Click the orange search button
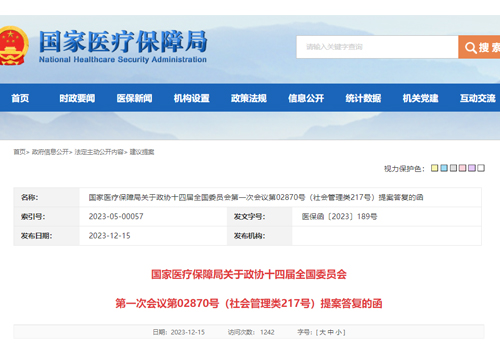This screenshot has width=500, height=363. tap(479, 47)
